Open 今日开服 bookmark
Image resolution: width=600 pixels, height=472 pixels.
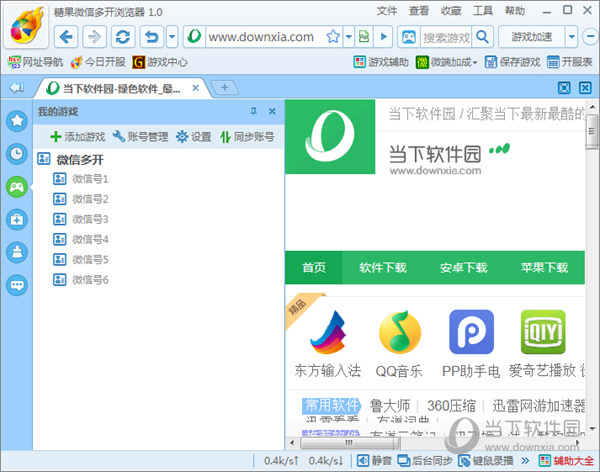point(98,62)
